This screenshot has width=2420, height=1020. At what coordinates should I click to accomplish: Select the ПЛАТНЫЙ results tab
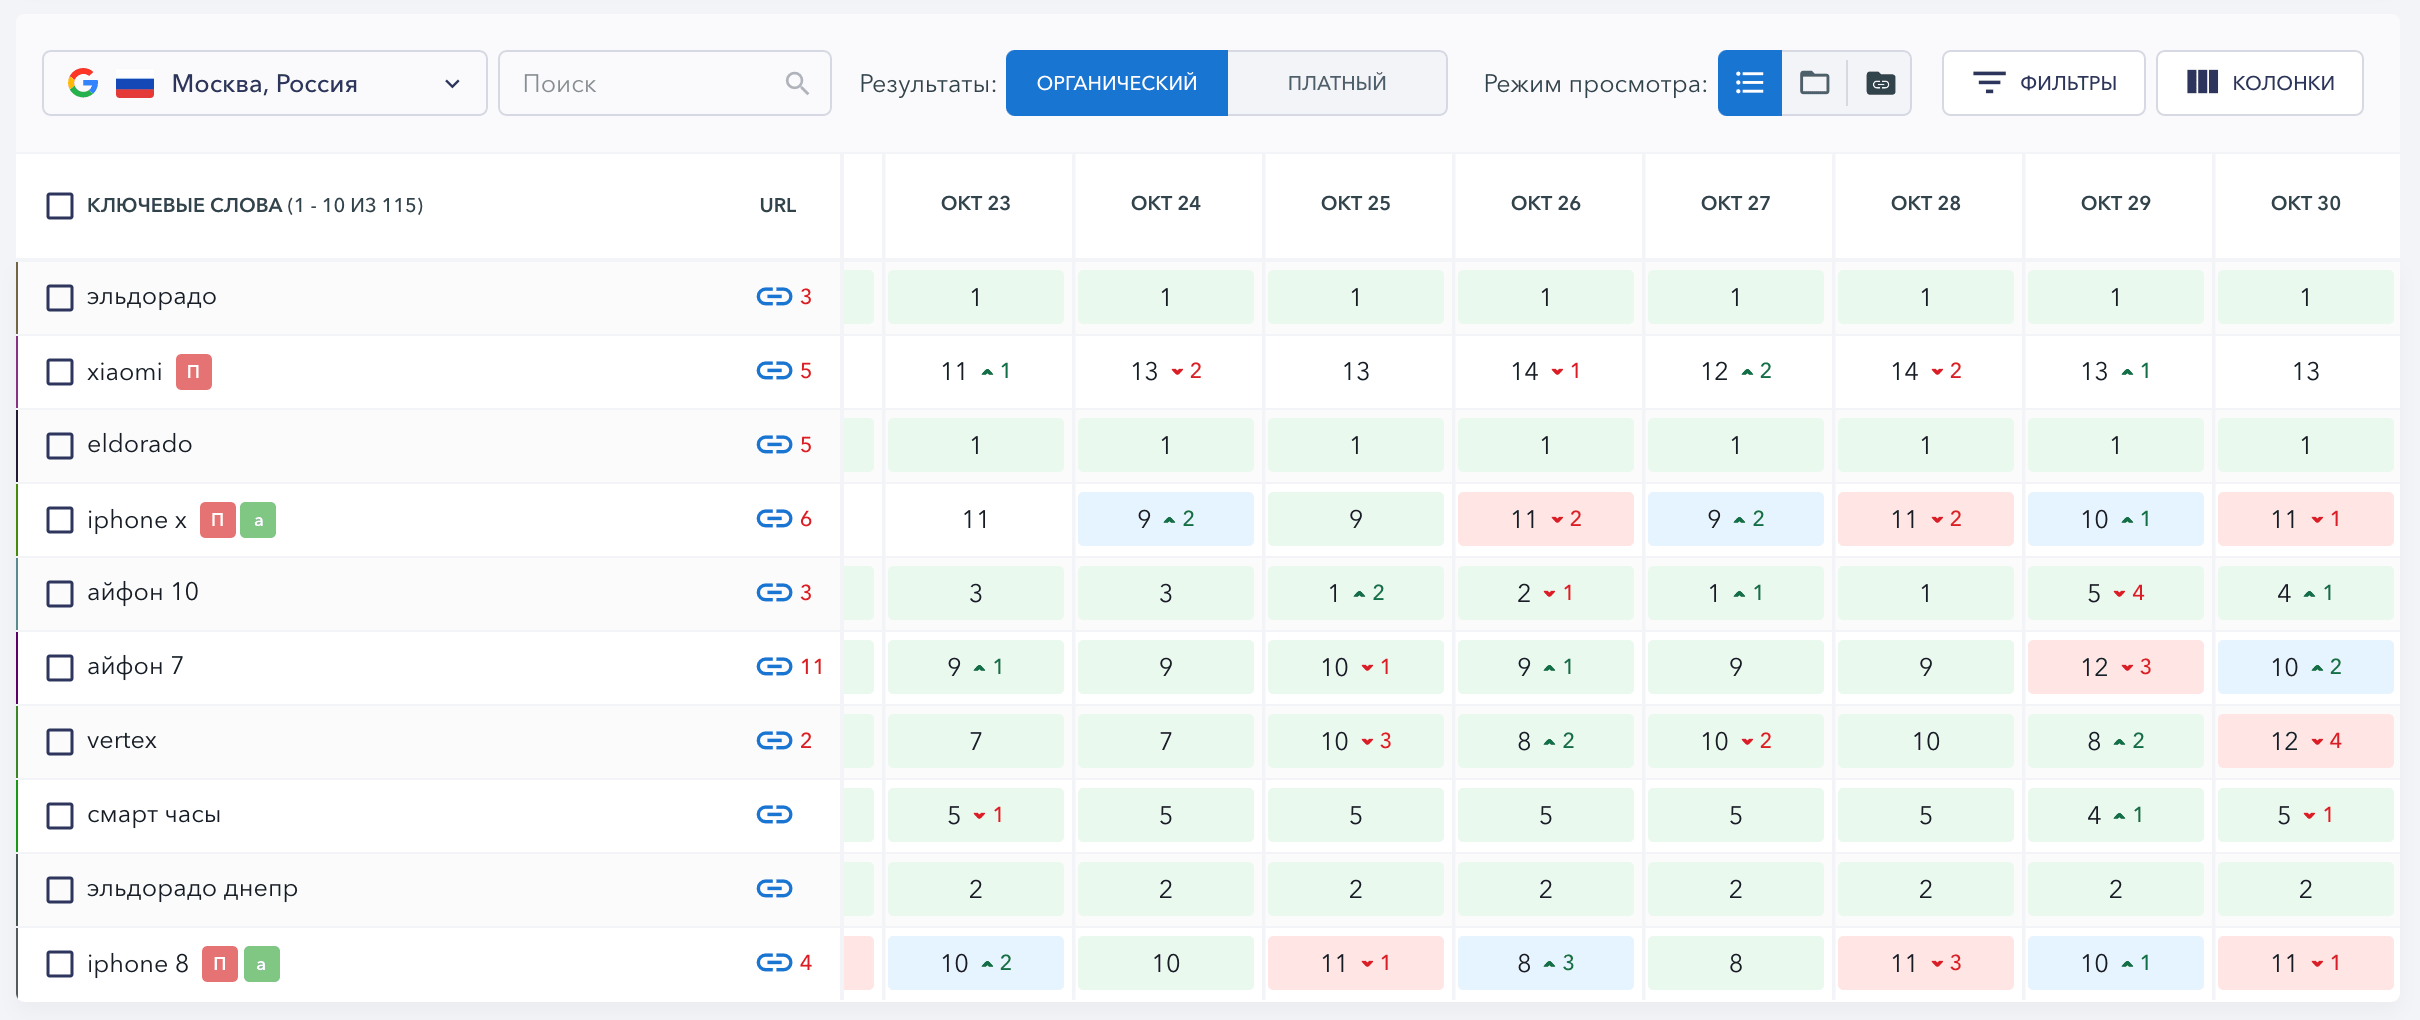(x=1337, y=83)
